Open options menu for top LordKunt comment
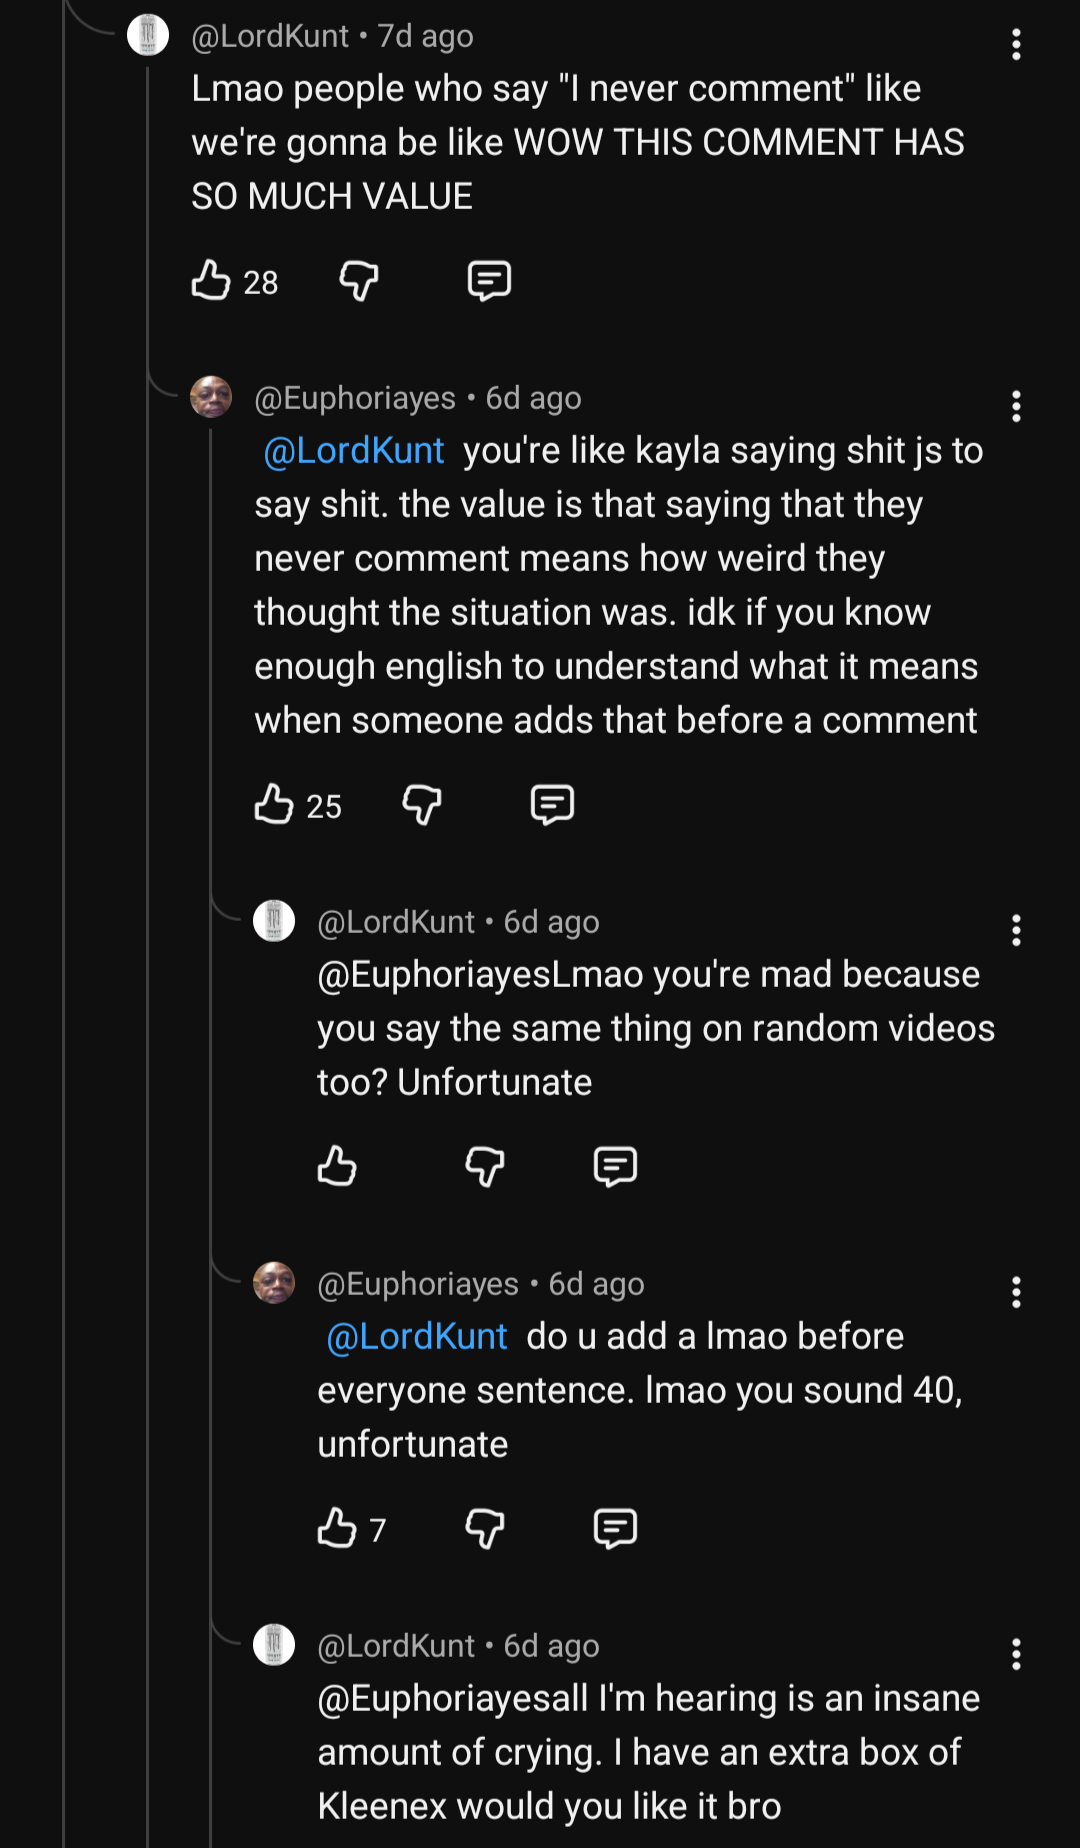1080x1848 pixels. pos(1016,44)
